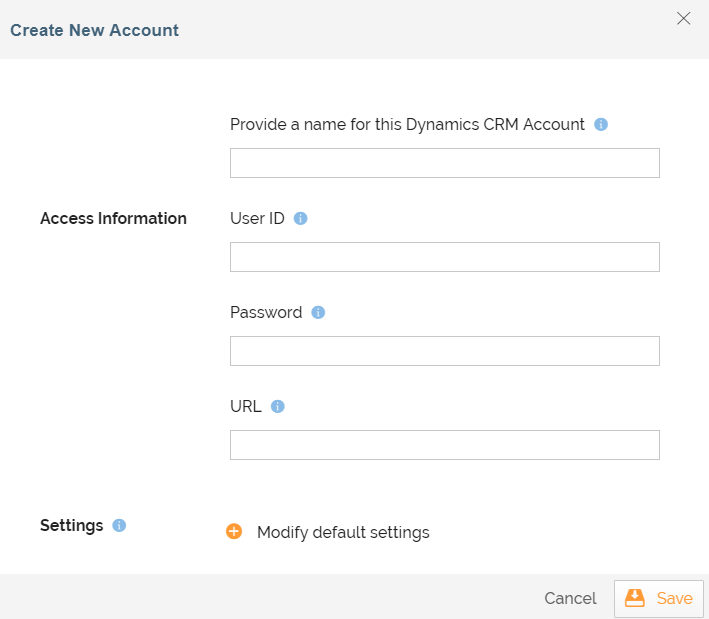The width and height of the screenshot is (709, 619).
Task: Click the Save button label
Action: 674,598
